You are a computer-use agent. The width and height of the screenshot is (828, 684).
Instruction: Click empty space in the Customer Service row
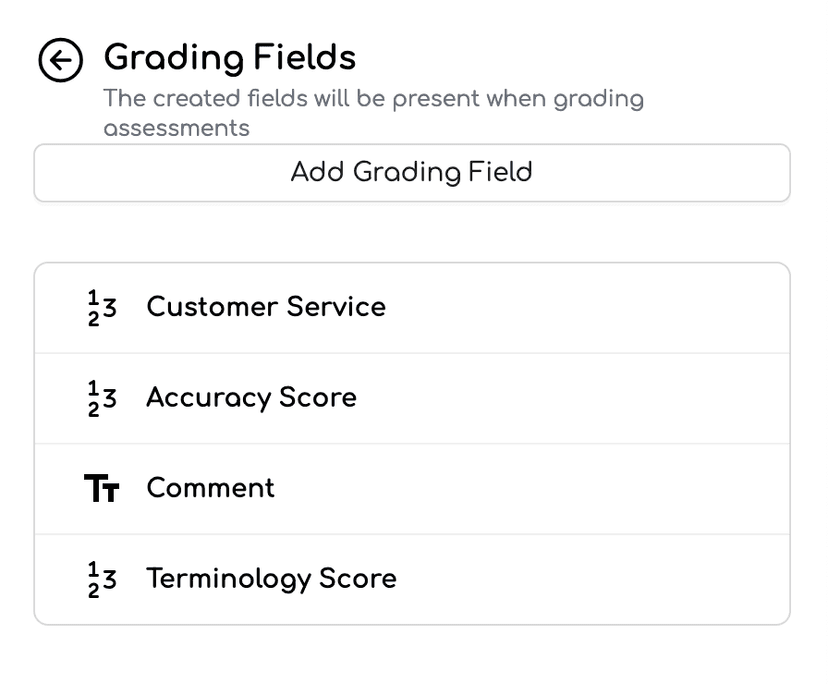coord(586,308)
